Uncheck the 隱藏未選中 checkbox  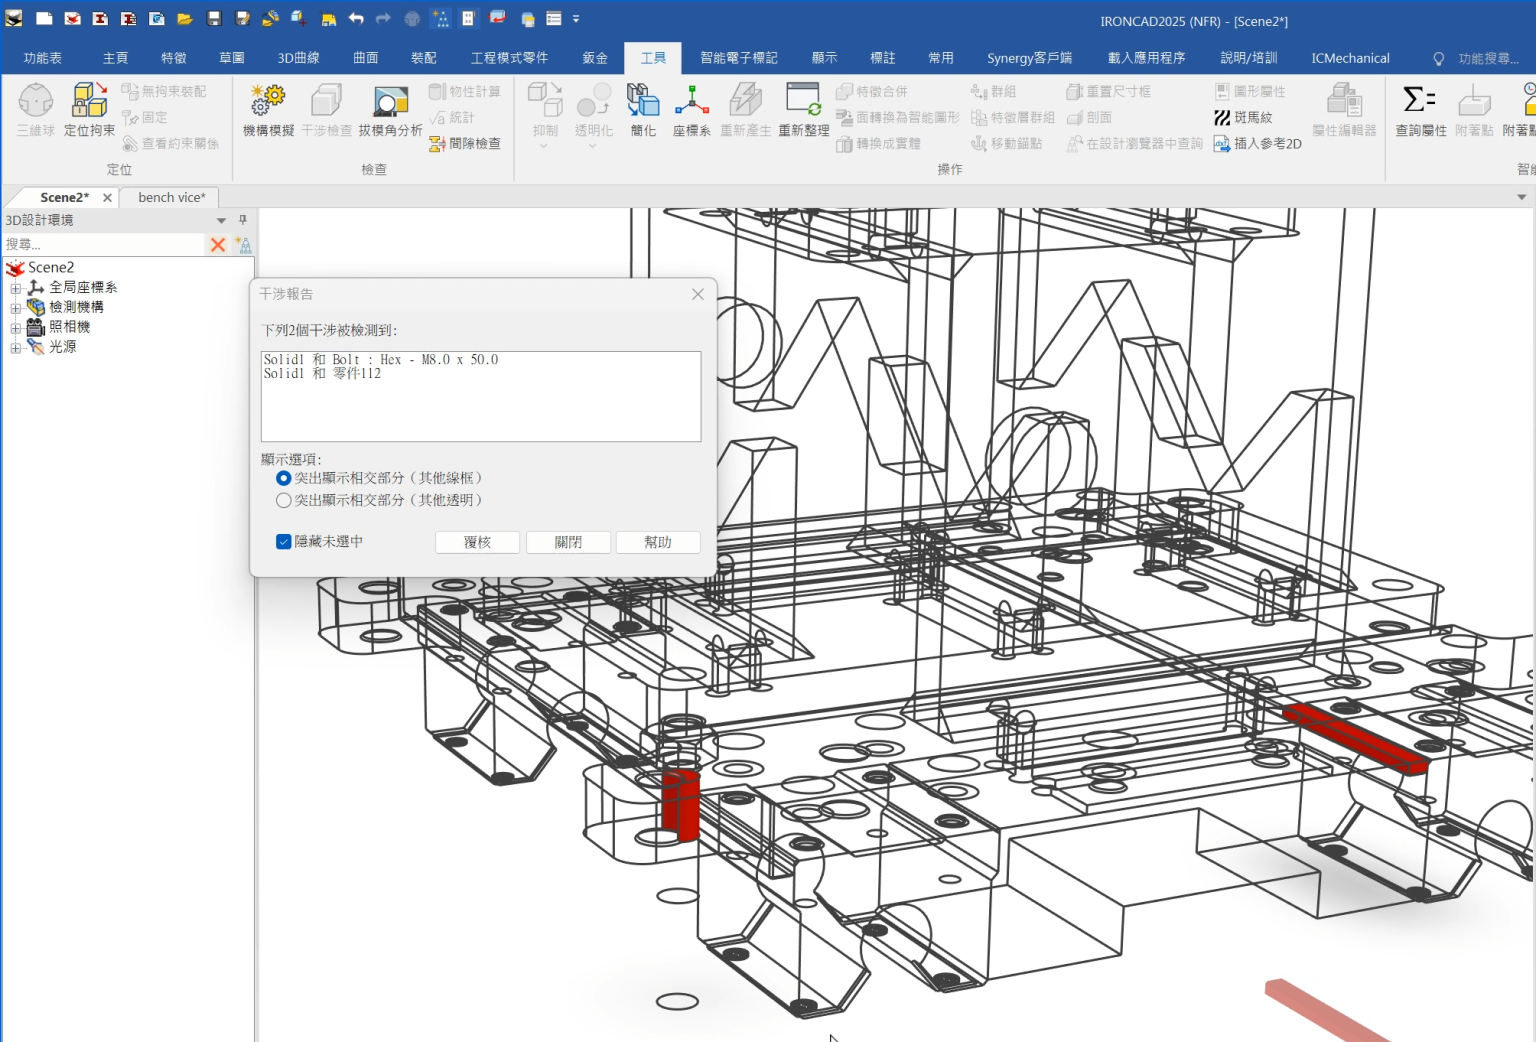pyautogui.click(x=284, y=541)
